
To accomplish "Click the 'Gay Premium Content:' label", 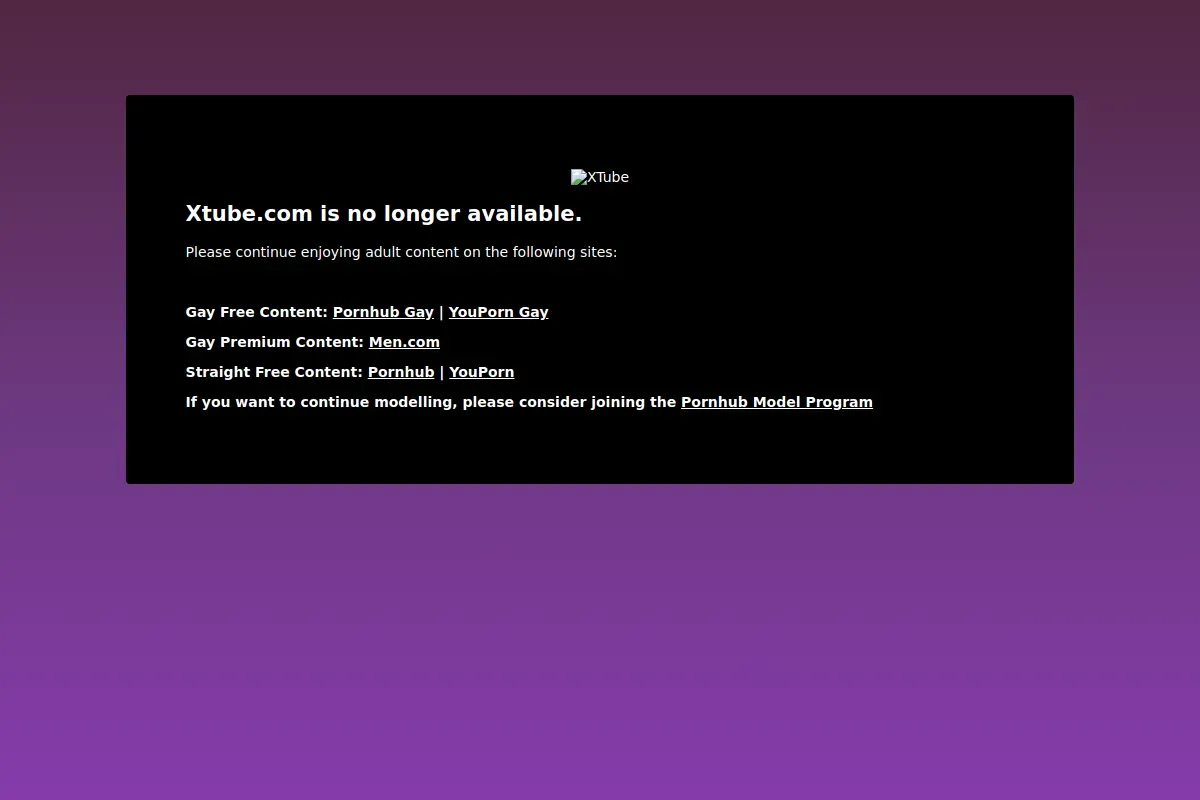I will tap(275, 342).
